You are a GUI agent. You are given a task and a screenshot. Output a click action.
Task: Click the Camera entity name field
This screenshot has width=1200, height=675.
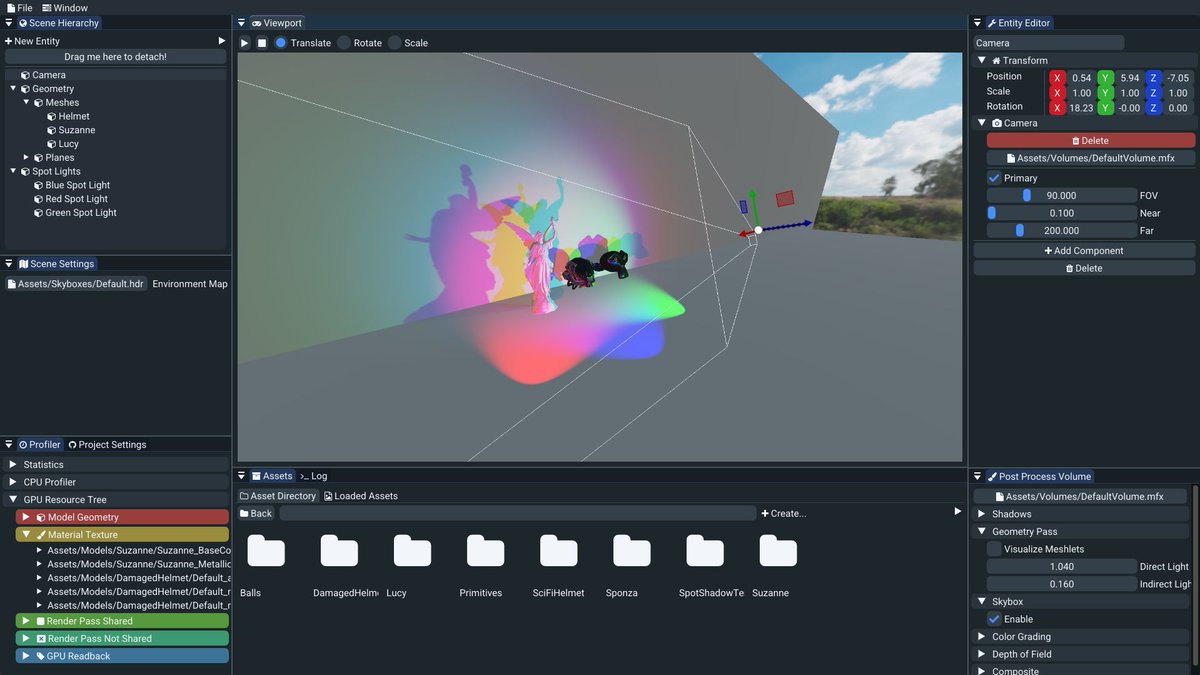(x=1049, y=43)
